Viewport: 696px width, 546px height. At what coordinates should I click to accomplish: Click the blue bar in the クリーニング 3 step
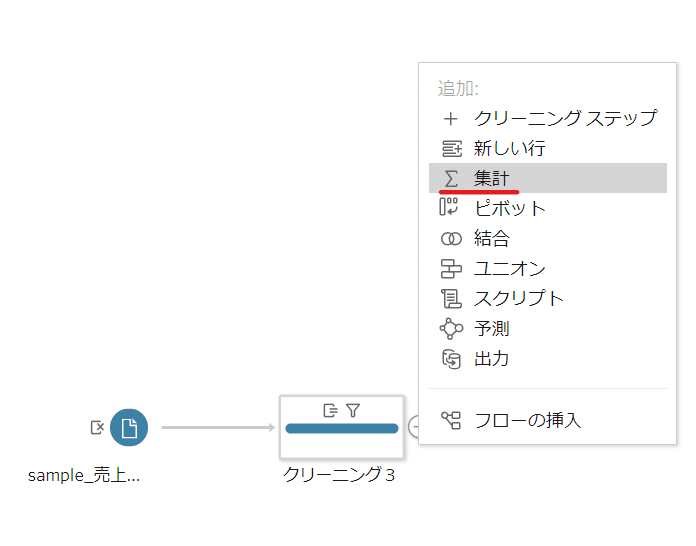(x=341, y=429)
